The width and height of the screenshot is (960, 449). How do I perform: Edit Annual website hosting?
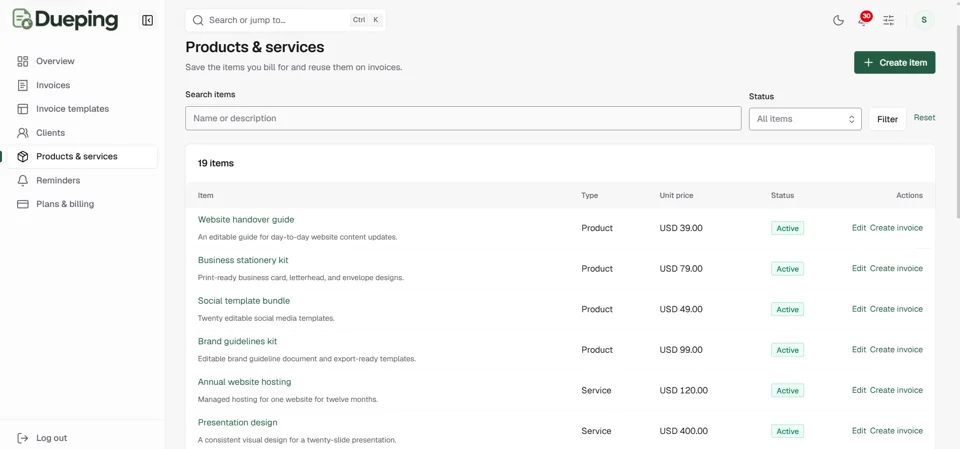click(859, 390)
